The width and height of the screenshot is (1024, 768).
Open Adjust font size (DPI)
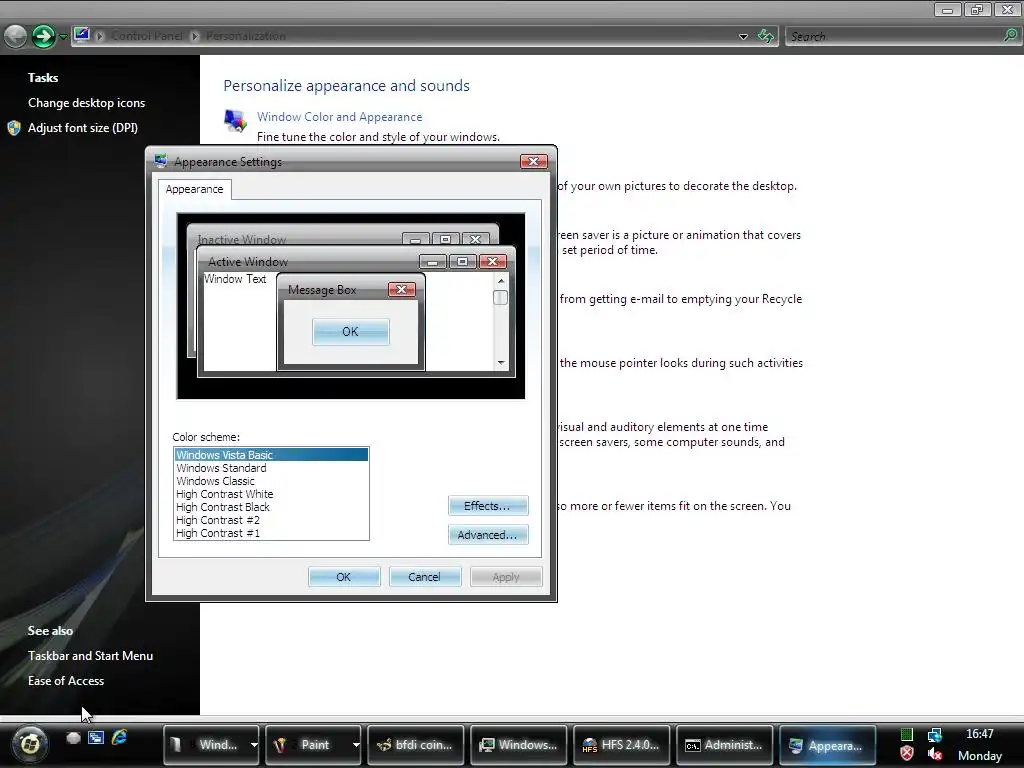83,128
